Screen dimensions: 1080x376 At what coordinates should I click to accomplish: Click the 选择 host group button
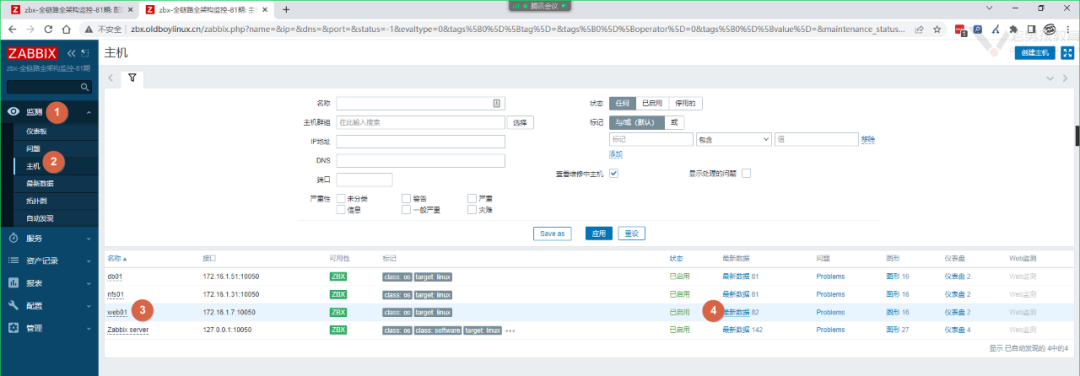click(520, 123)
